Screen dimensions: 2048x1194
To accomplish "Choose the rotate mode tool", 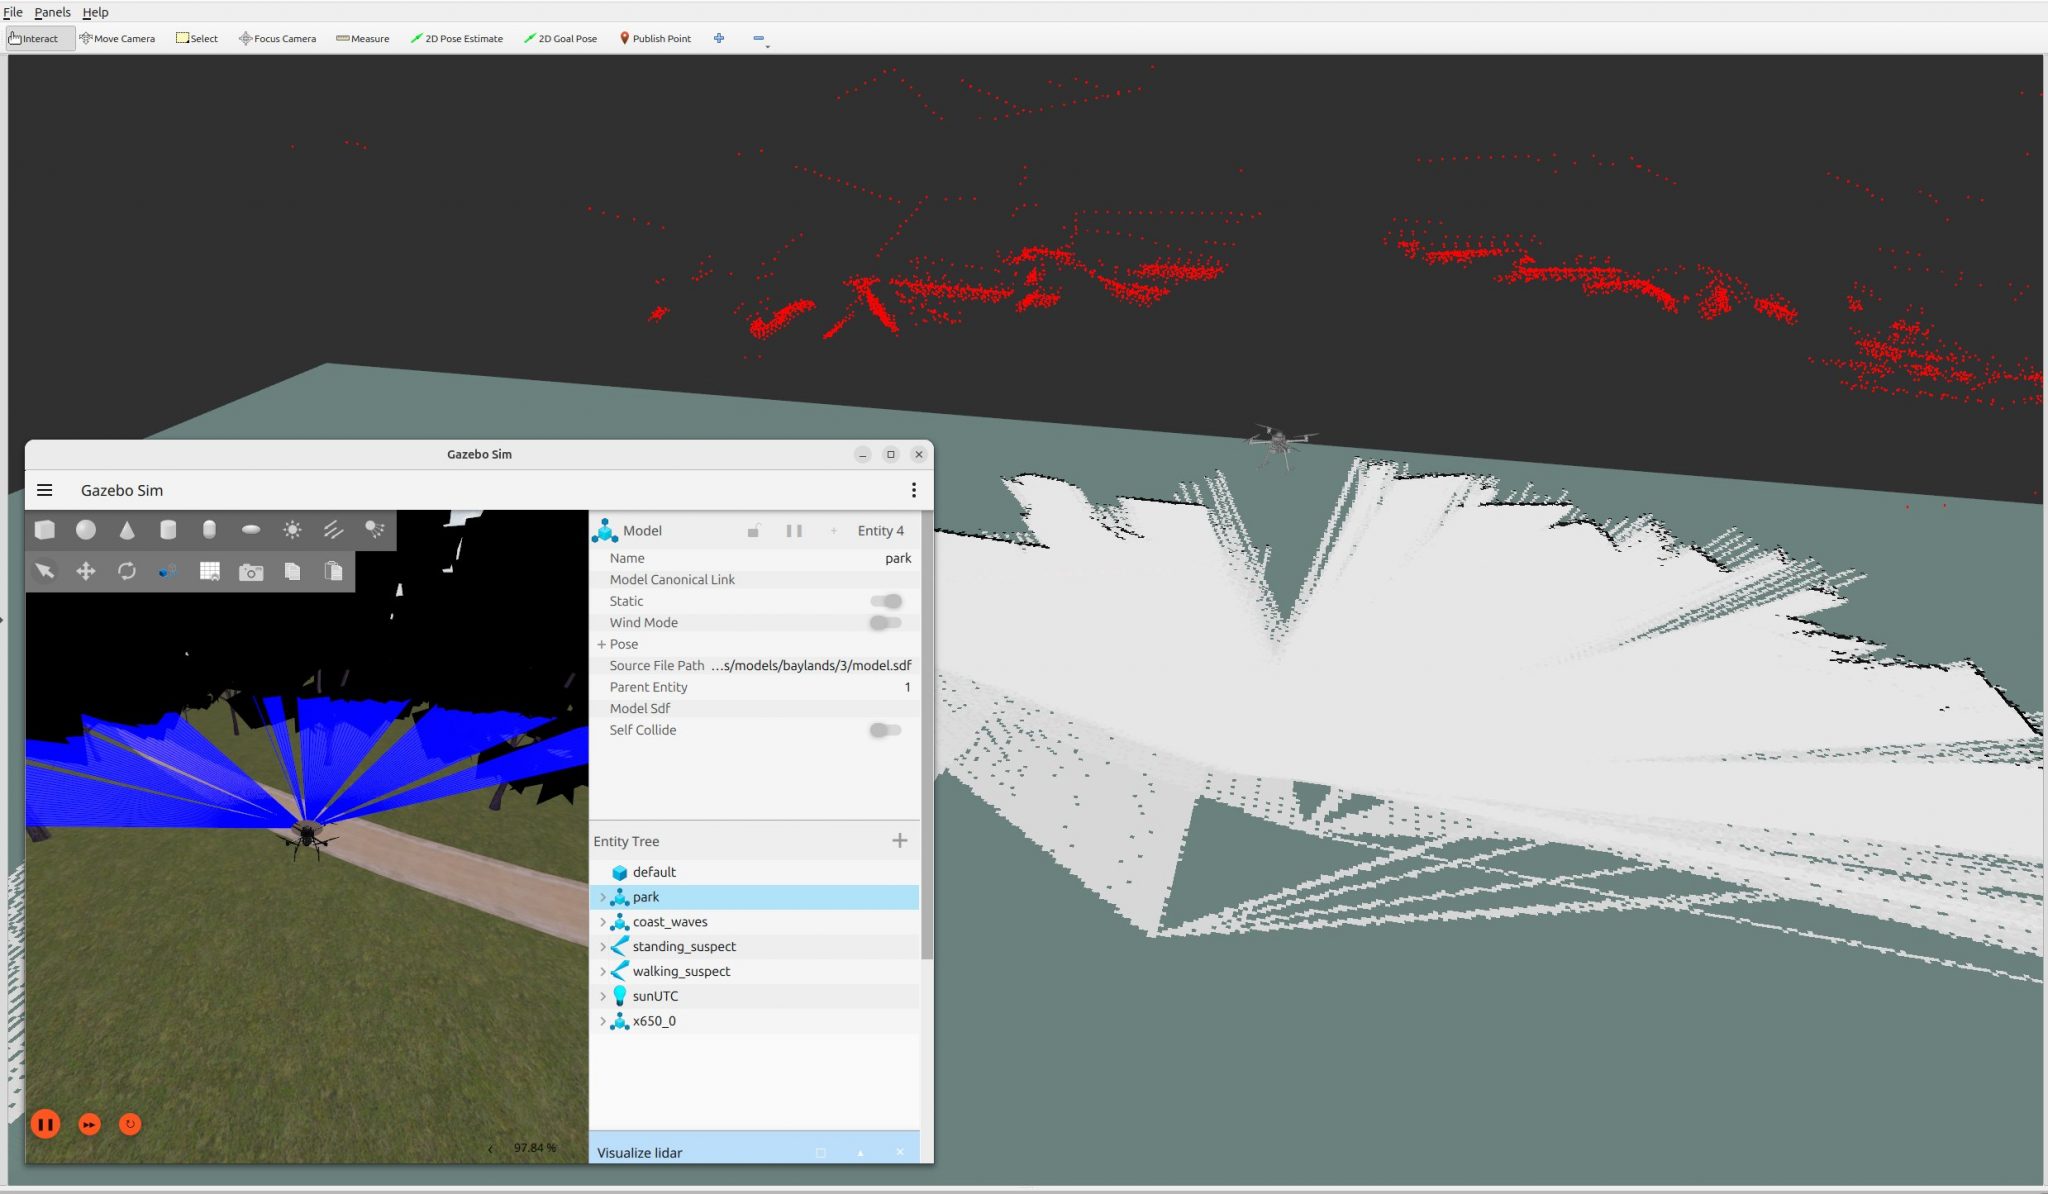I will coord(127,571).
